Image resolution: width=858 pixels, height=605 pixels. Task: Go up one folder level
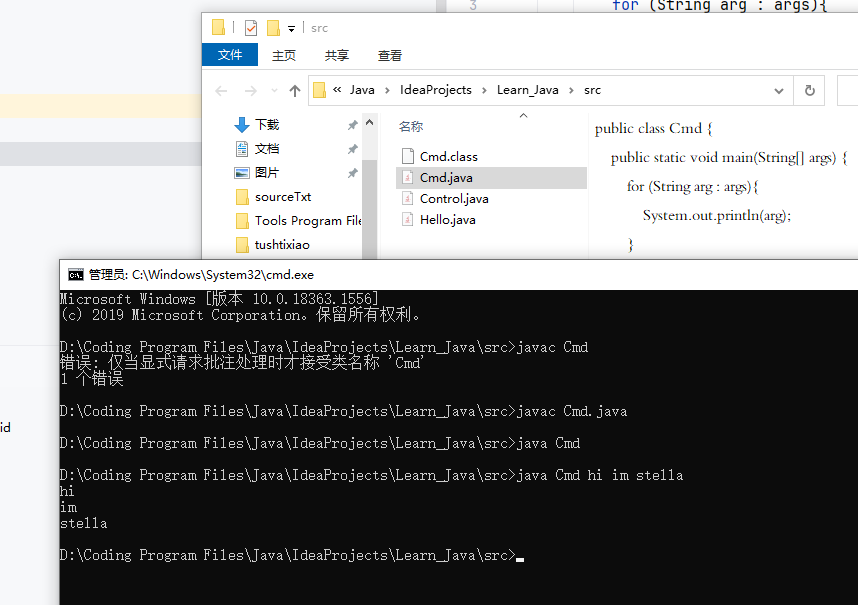[295, 91]
